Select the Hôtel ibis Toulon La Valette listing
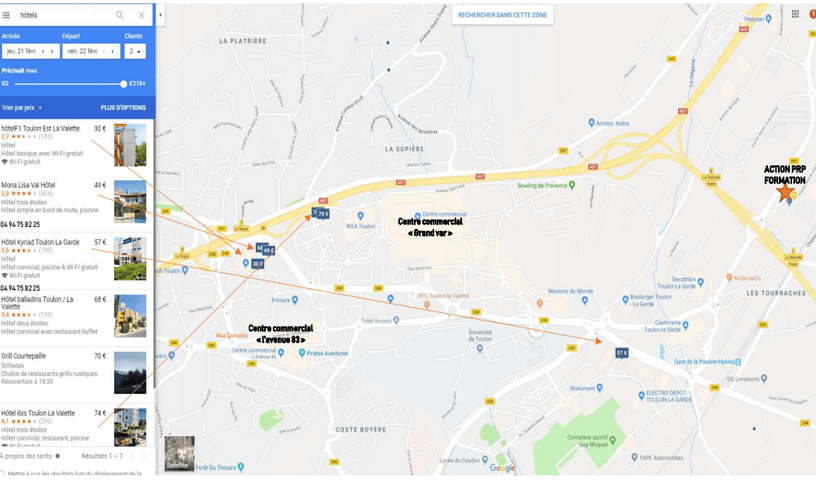 (x=76, y=427)
